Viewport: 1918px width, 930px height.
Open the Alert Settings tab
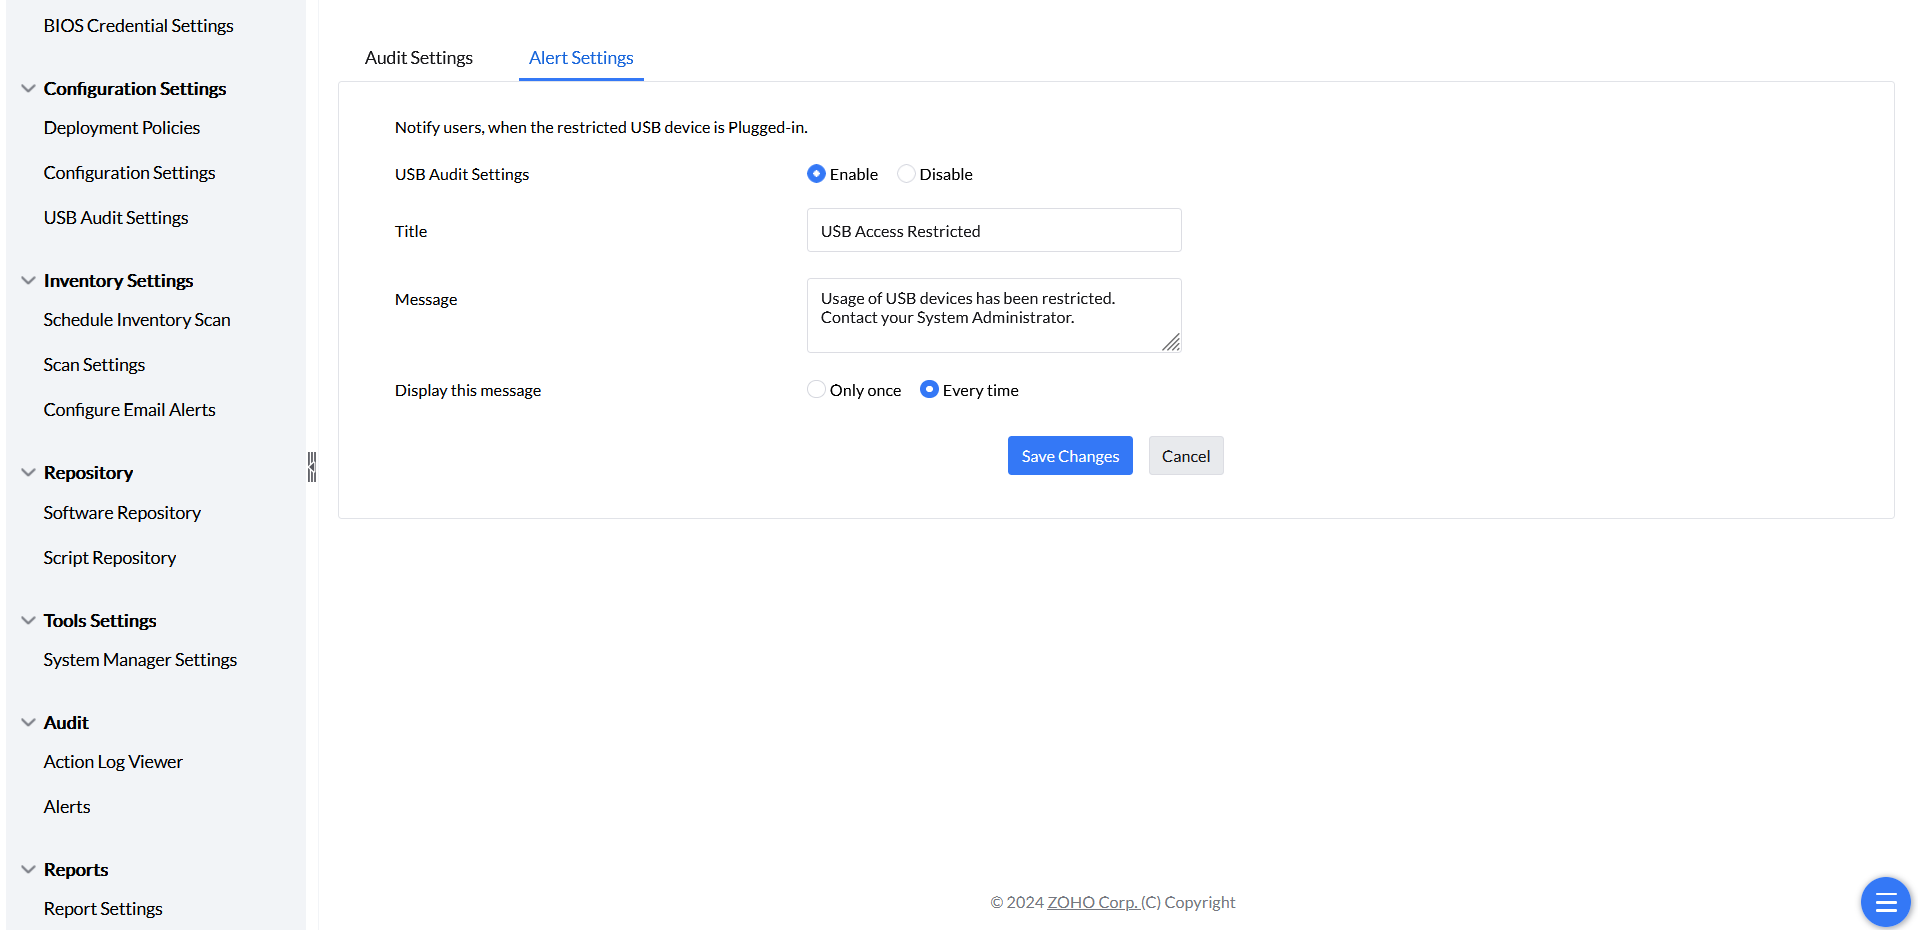pos(581,58)
